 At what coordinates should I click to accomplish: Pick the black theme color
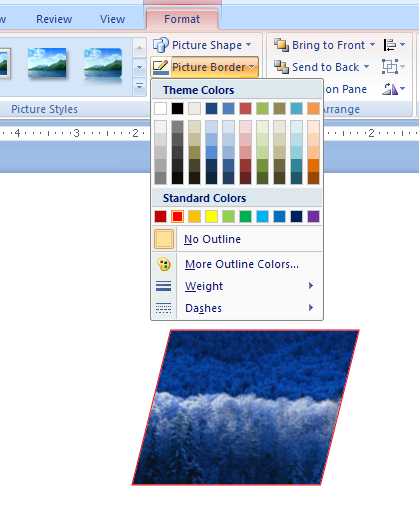click(177, 109)
